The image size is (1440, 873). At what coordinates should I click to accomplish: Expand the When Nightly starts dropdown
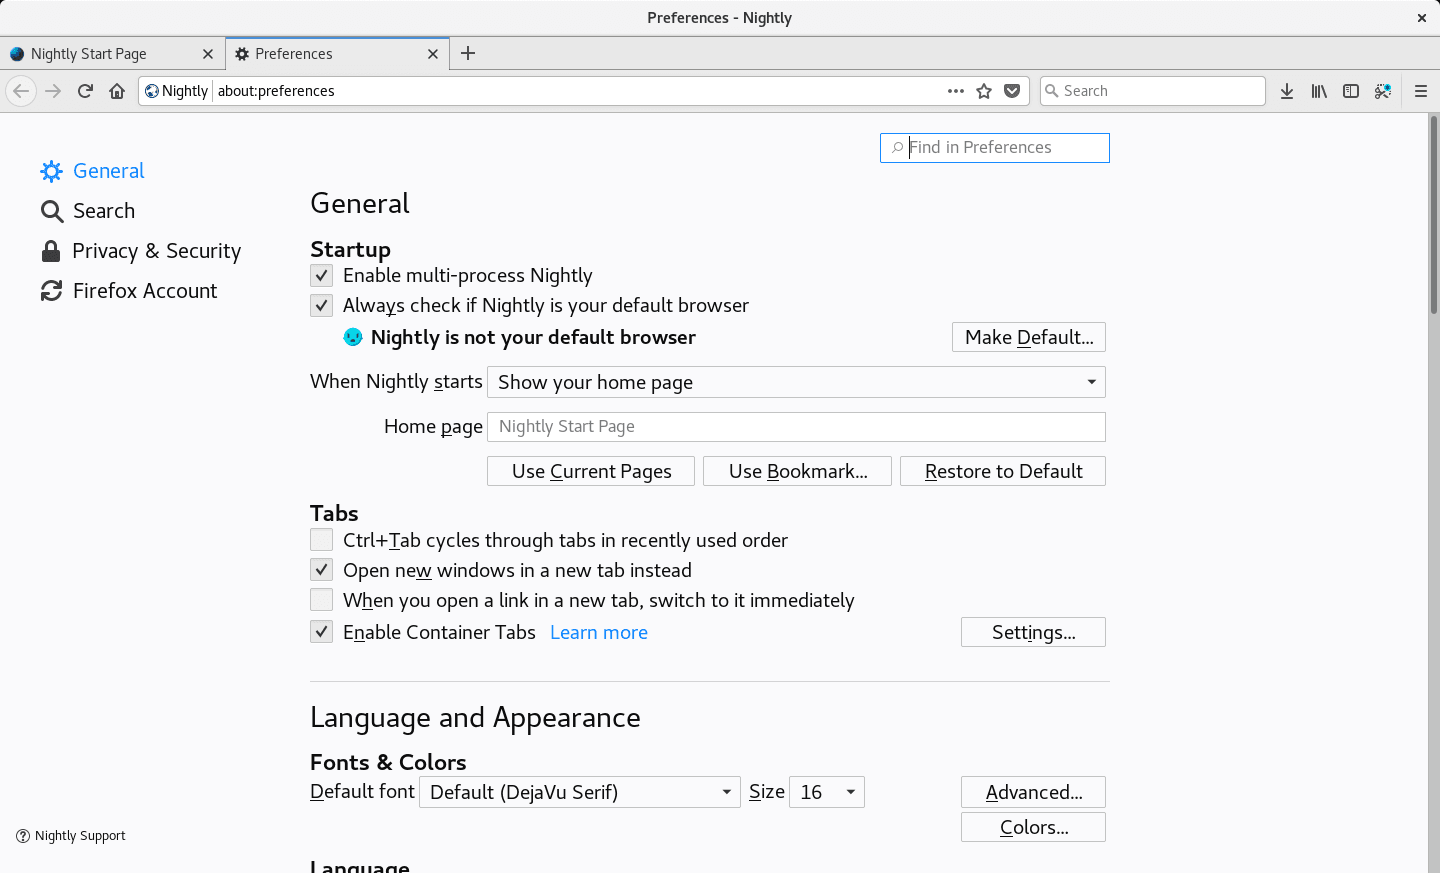tap(796, 382)
